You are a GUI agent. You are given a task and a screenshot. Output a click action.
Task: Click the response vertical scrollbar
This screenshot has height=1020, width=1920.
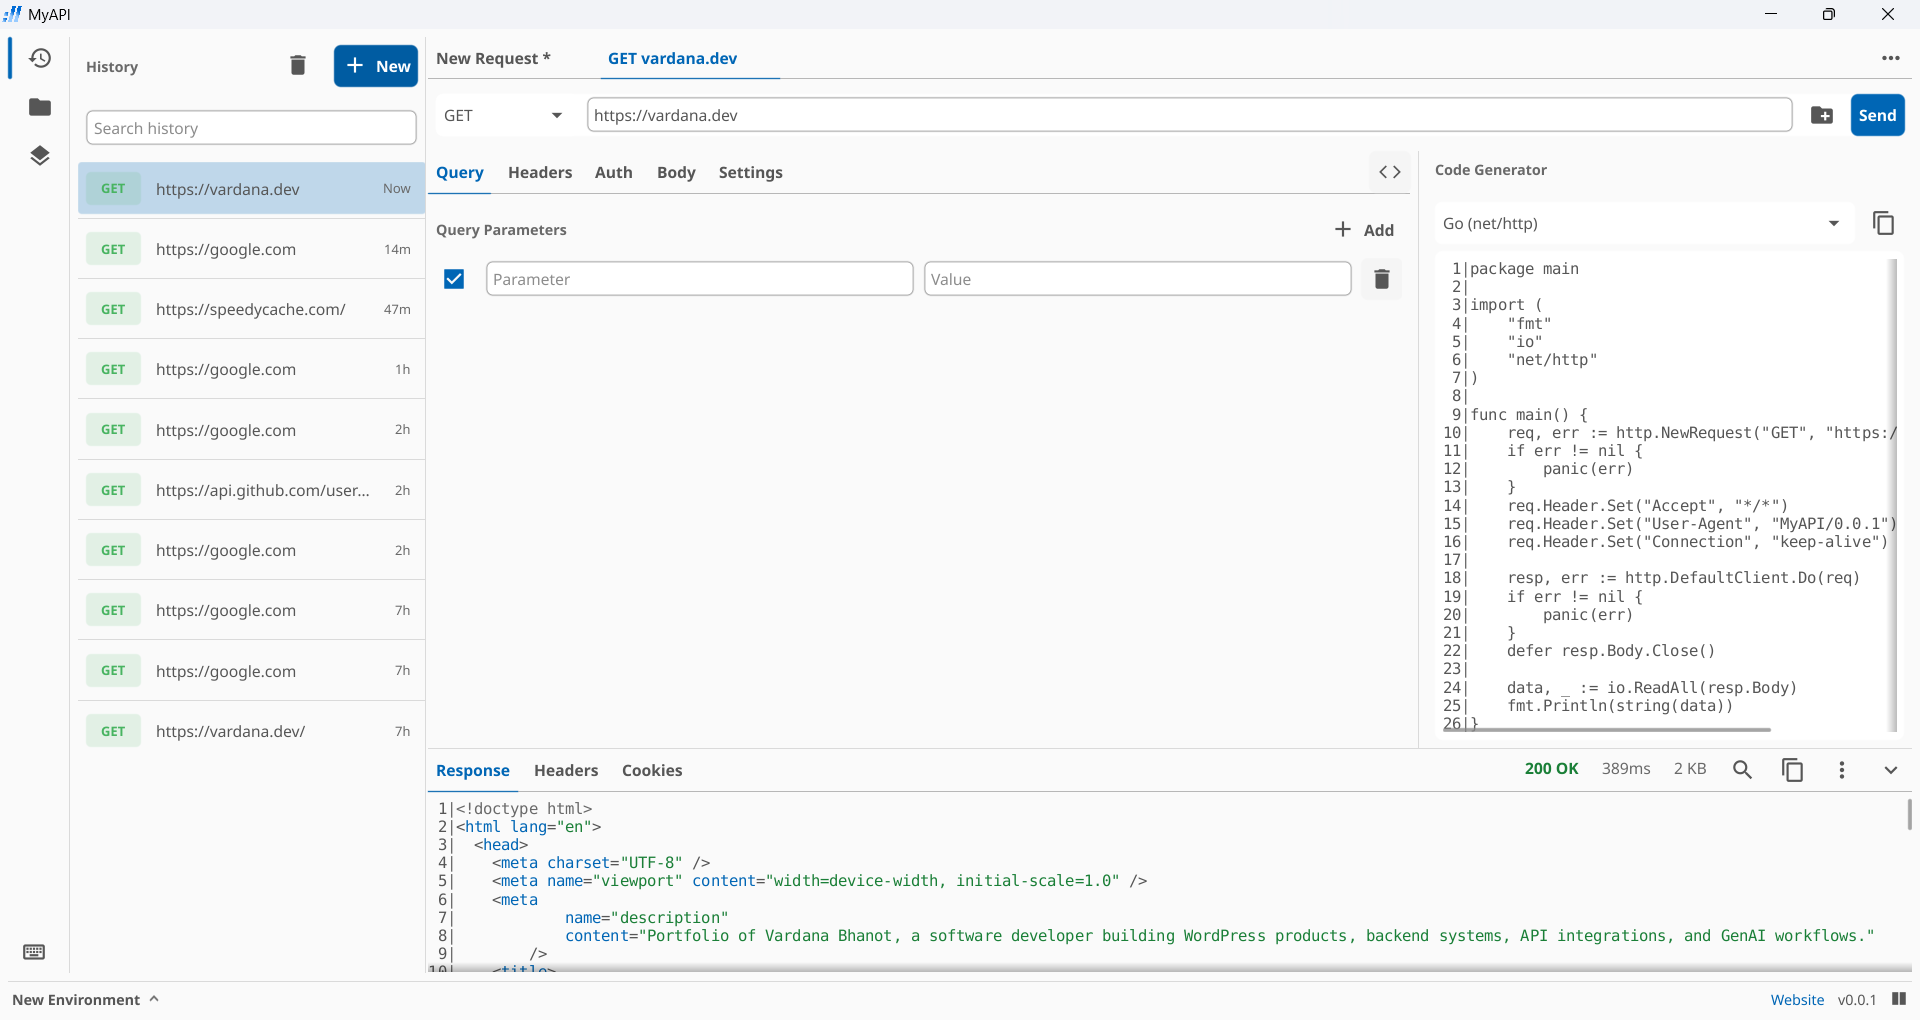pyautogui.click(x=1909, y=814)
